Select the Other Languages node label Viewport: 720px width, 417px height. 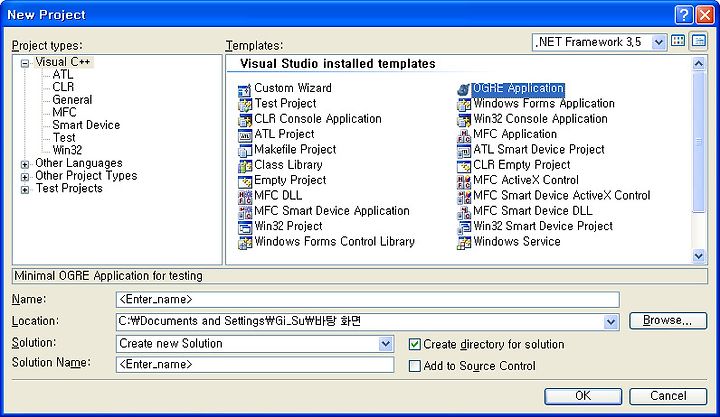tap(79, 163)
